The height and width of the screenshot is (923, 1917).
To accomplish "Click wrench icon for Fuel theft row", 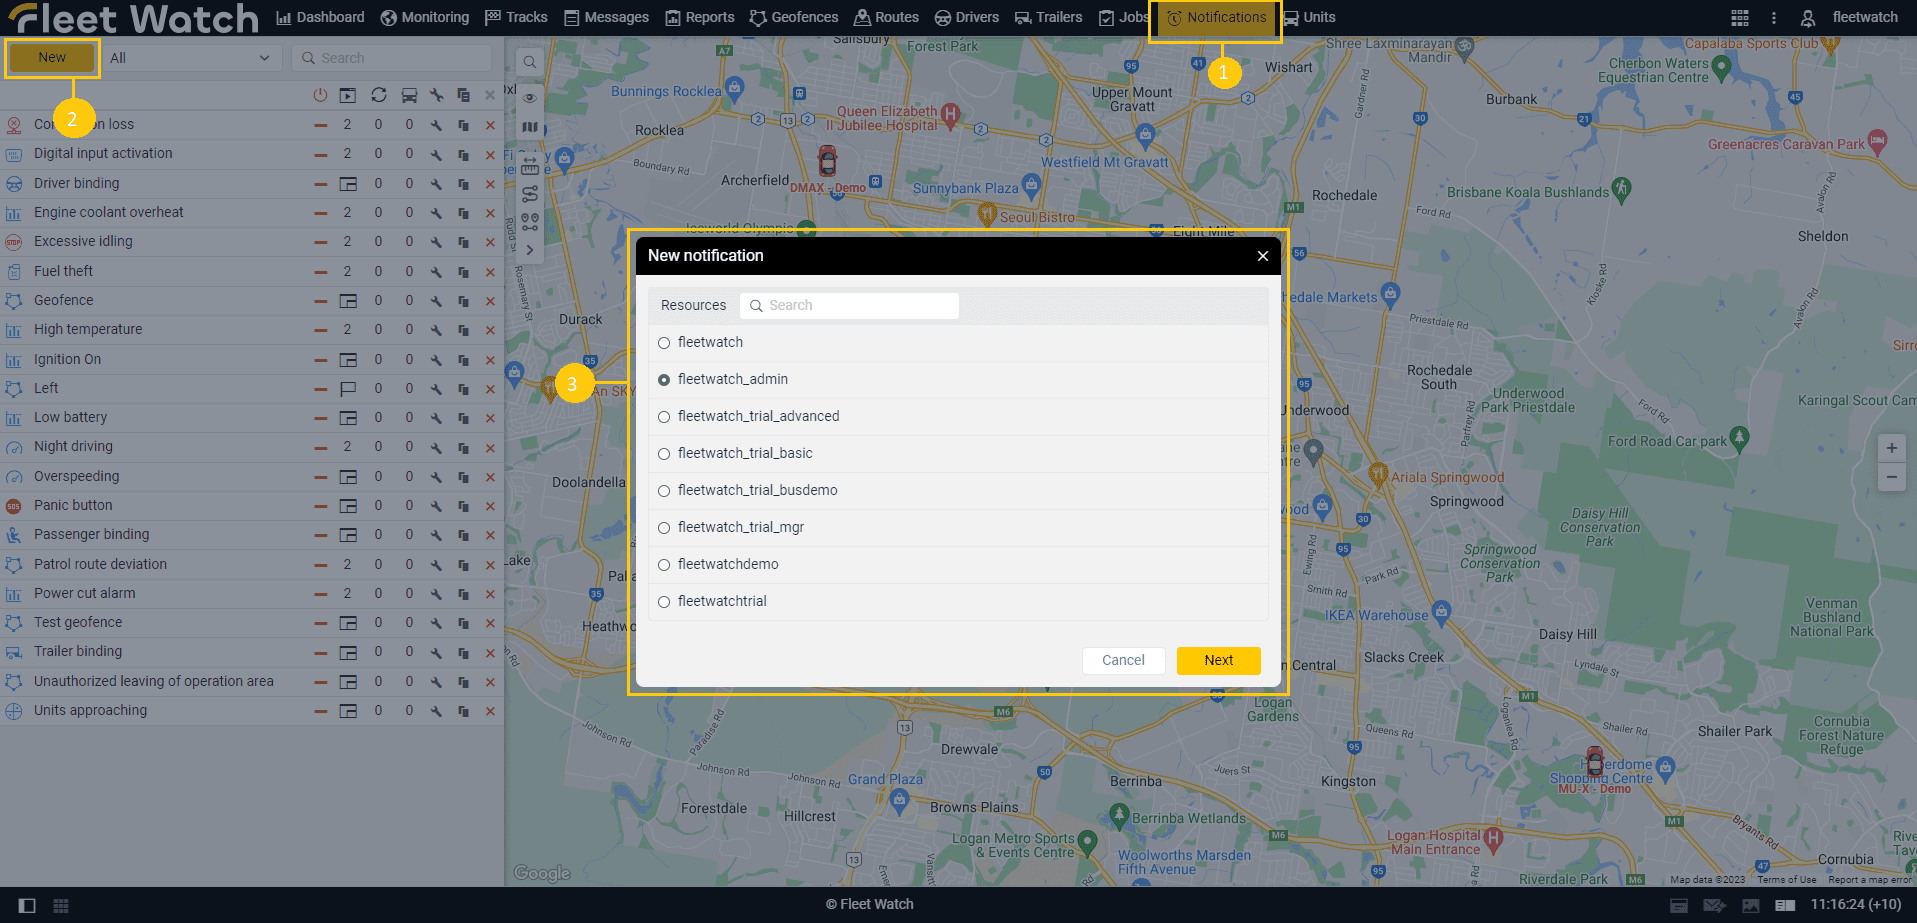I will click(436, 272).
